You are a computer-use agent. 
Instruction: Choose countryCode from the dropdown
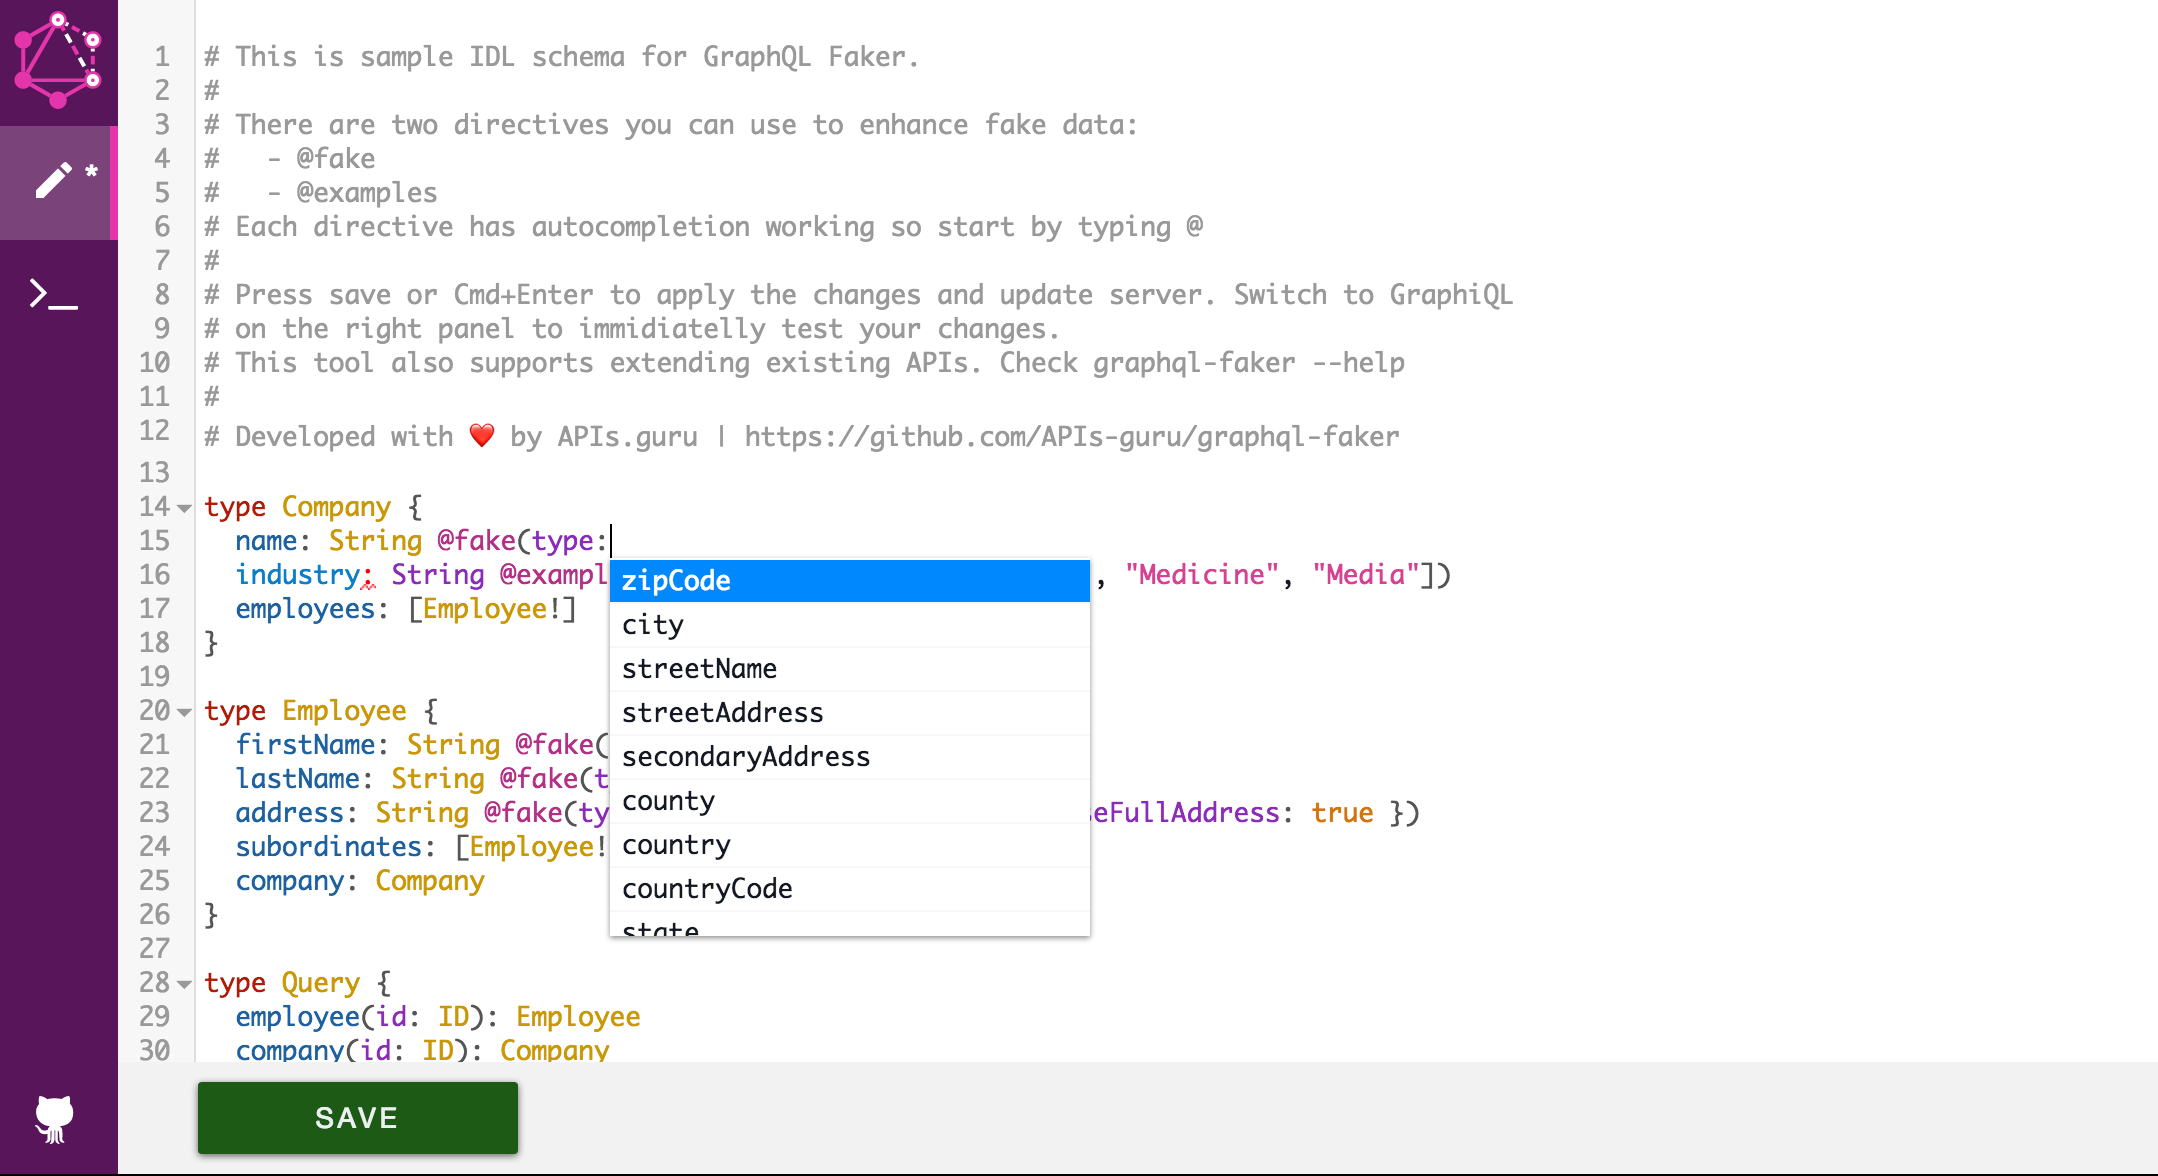tap(848, 889)
